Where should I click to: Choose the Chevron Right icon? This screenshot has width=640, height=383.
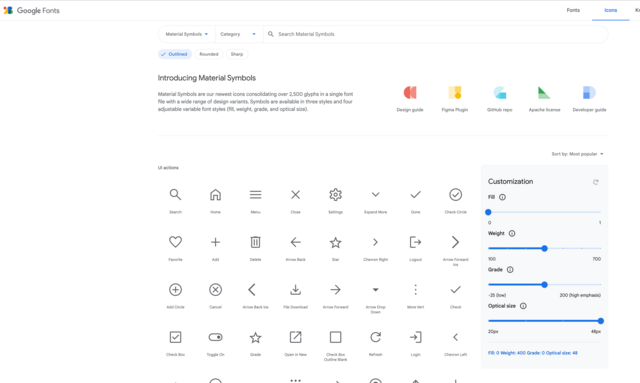pyautogui.click(x=376, y=242)
